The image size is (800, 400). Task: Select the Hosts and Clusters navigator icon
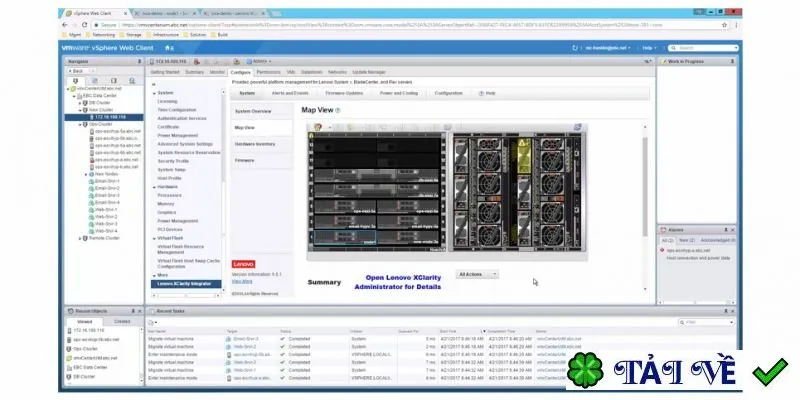76,81
